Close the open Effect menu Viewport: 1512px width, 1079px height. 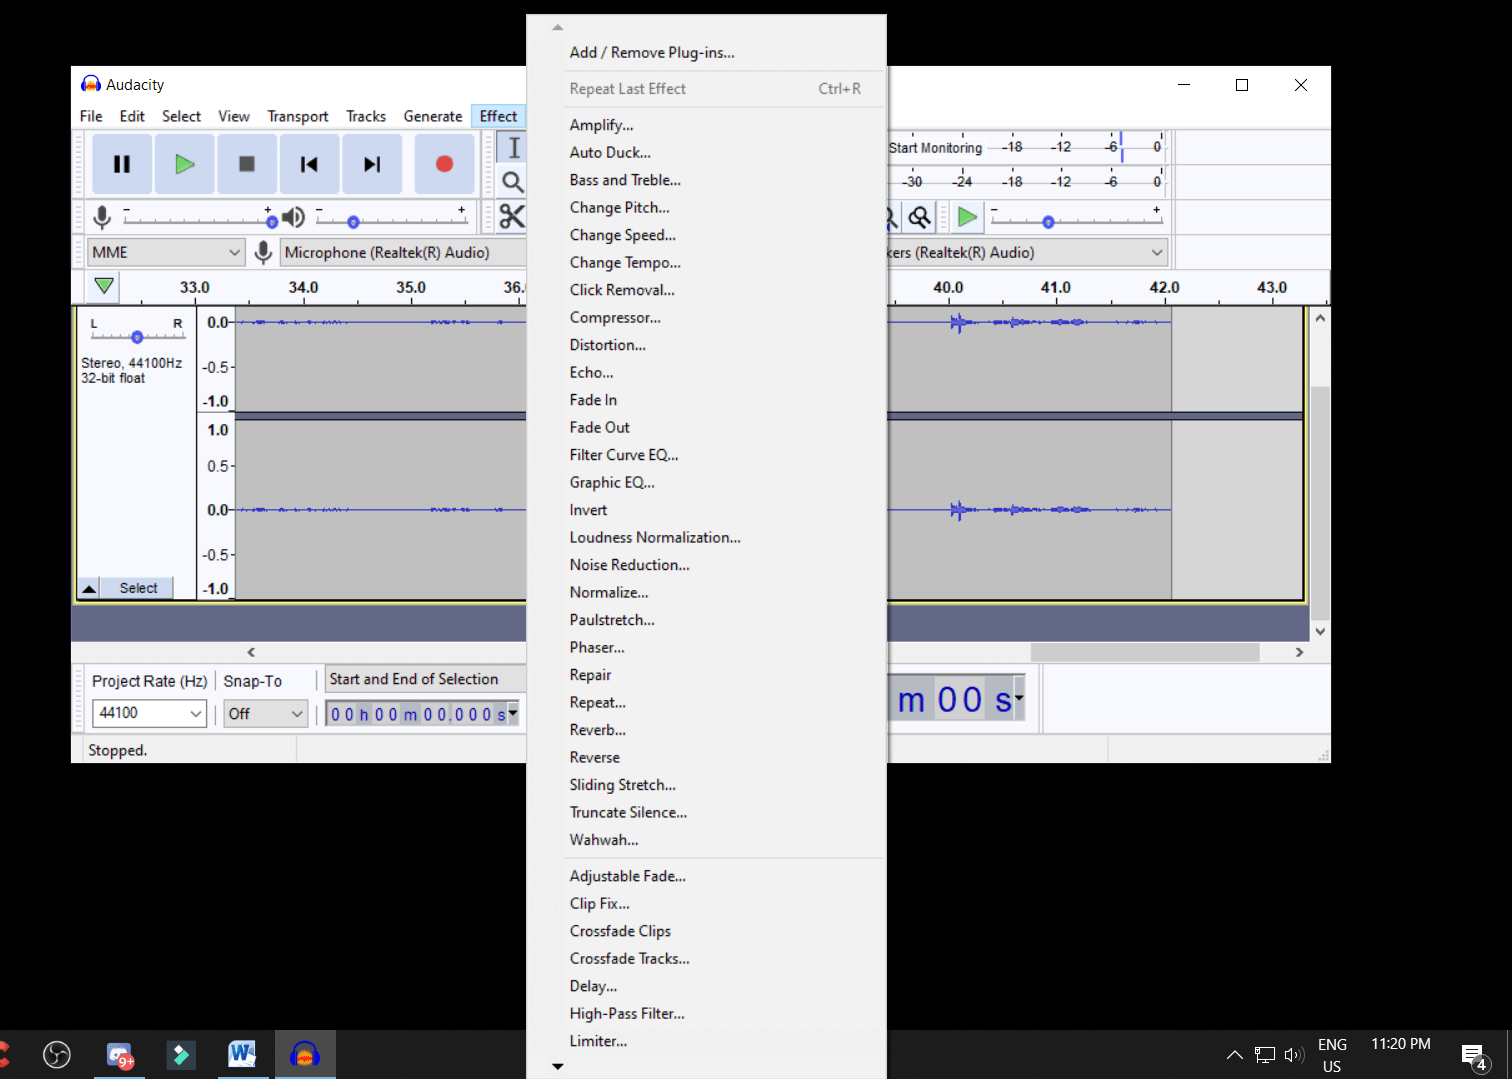498,116
